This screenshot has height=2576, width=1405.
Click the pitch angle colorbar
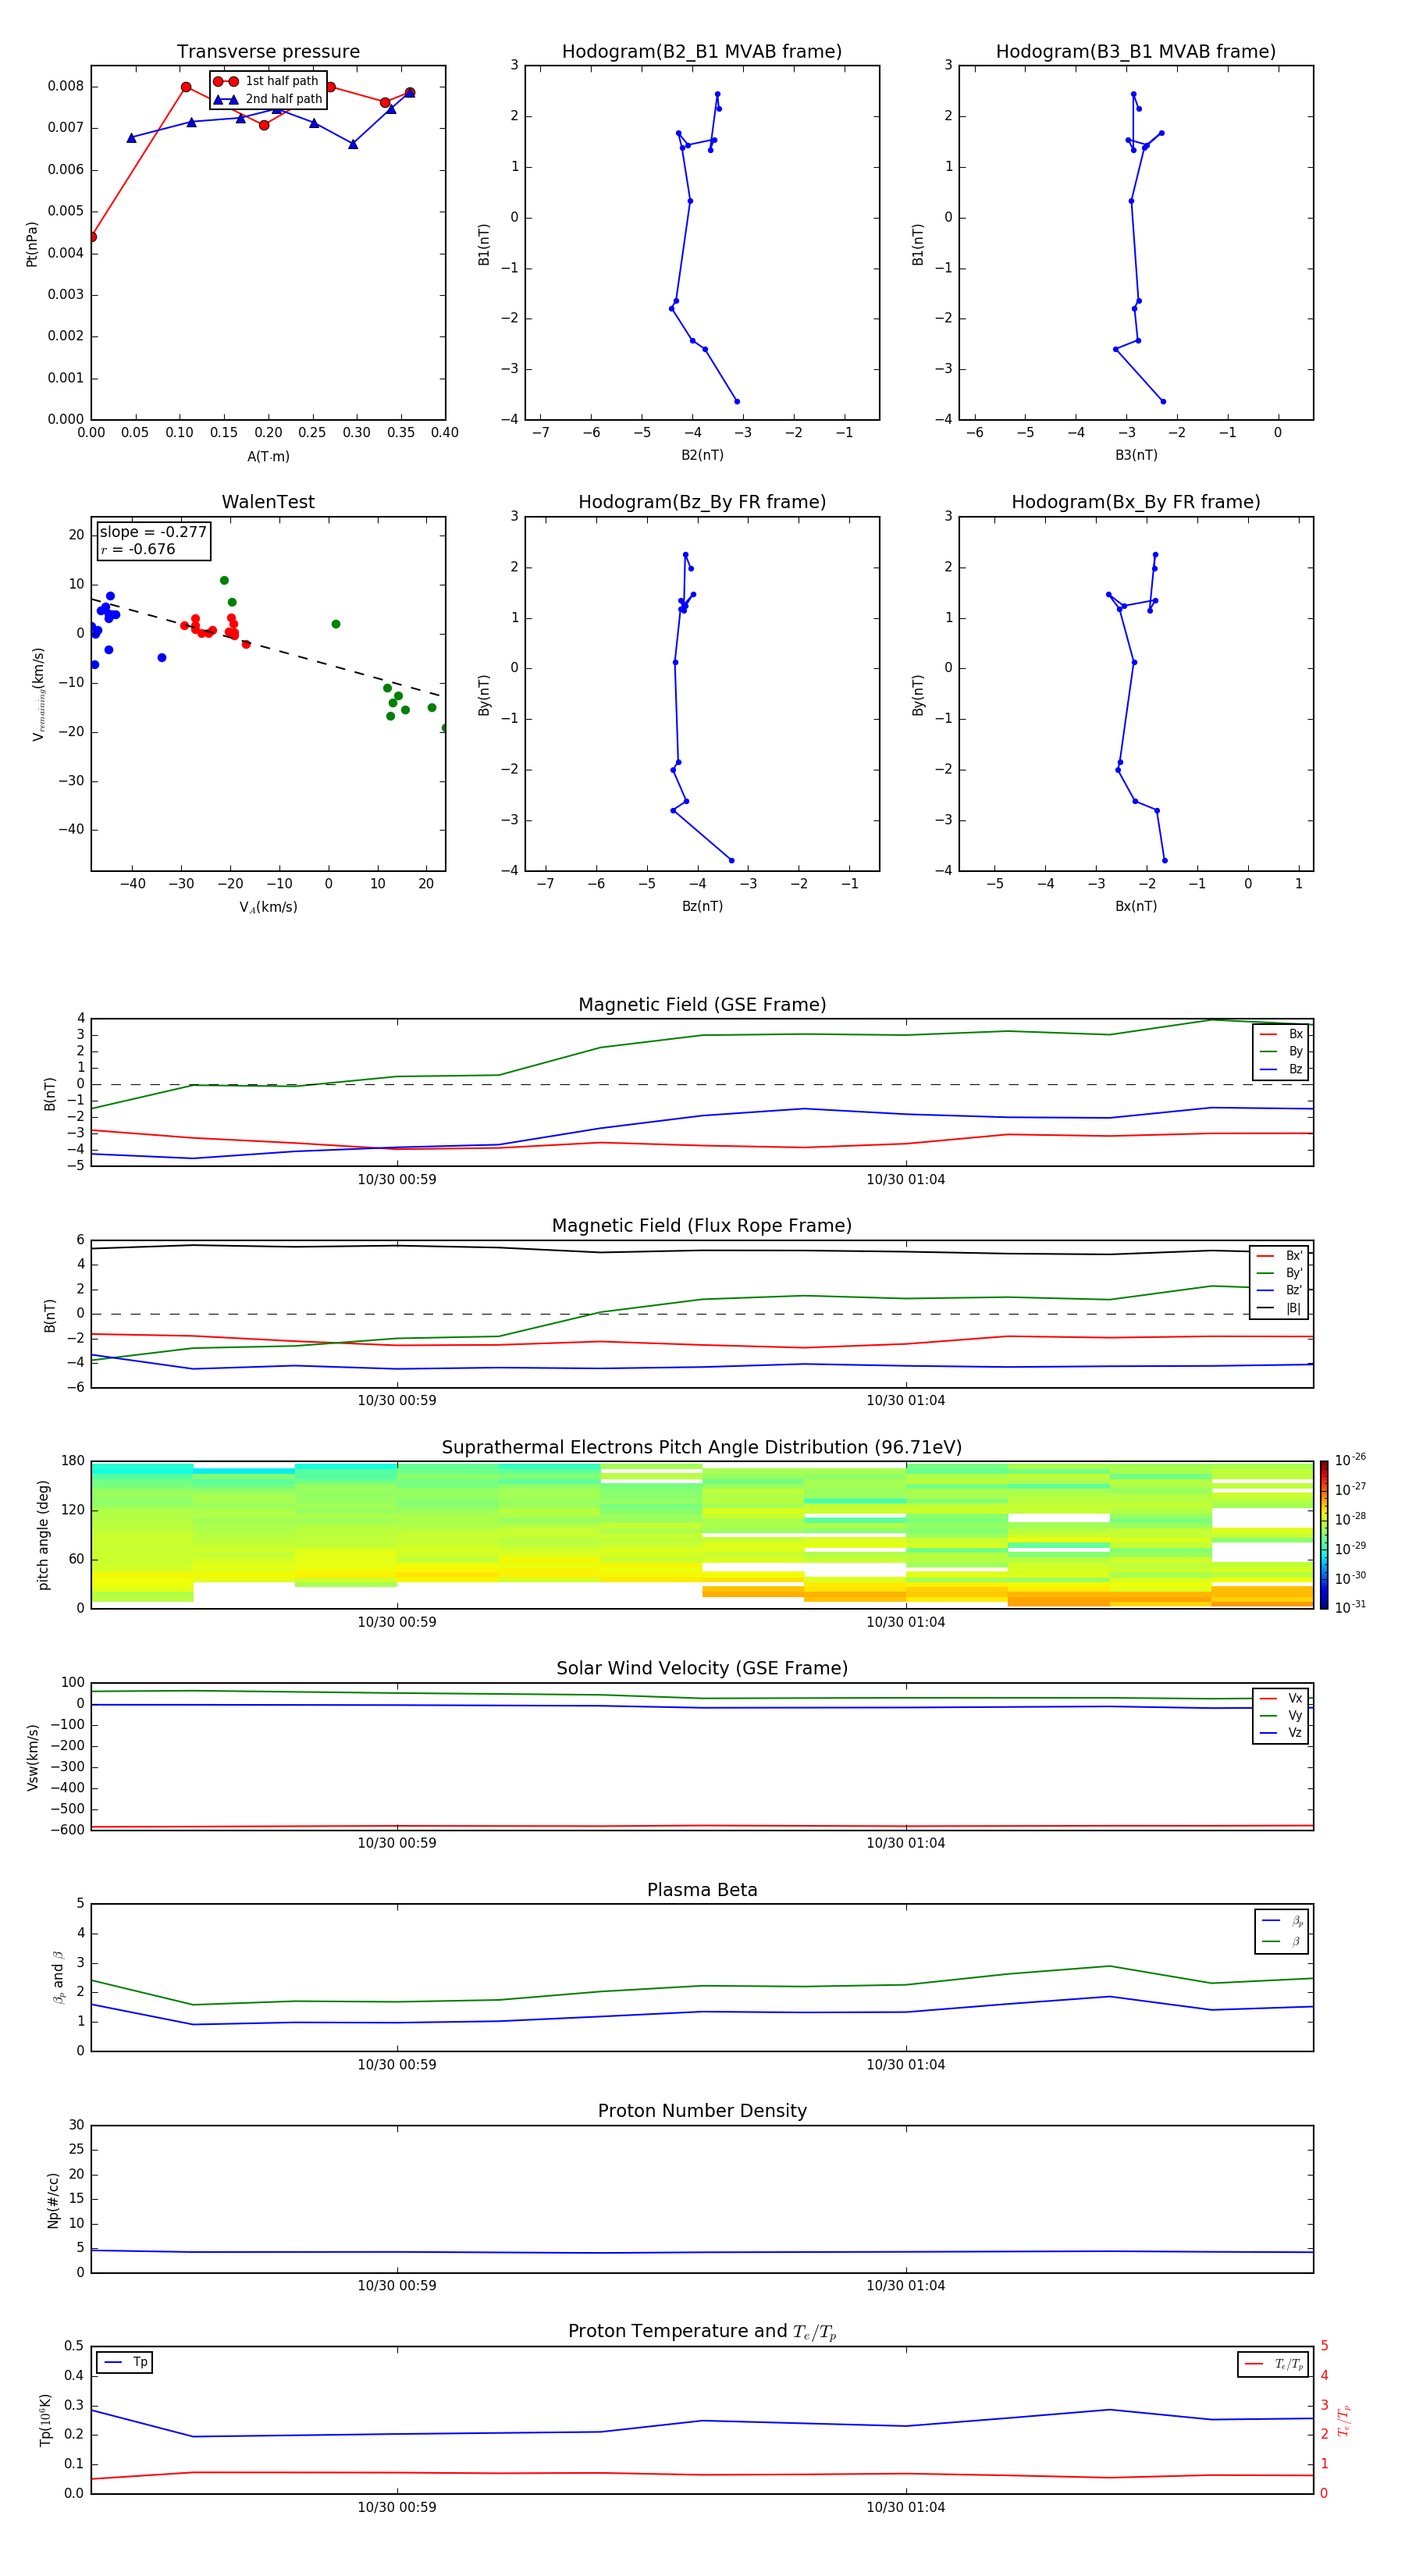[x=1324, y=1535]
